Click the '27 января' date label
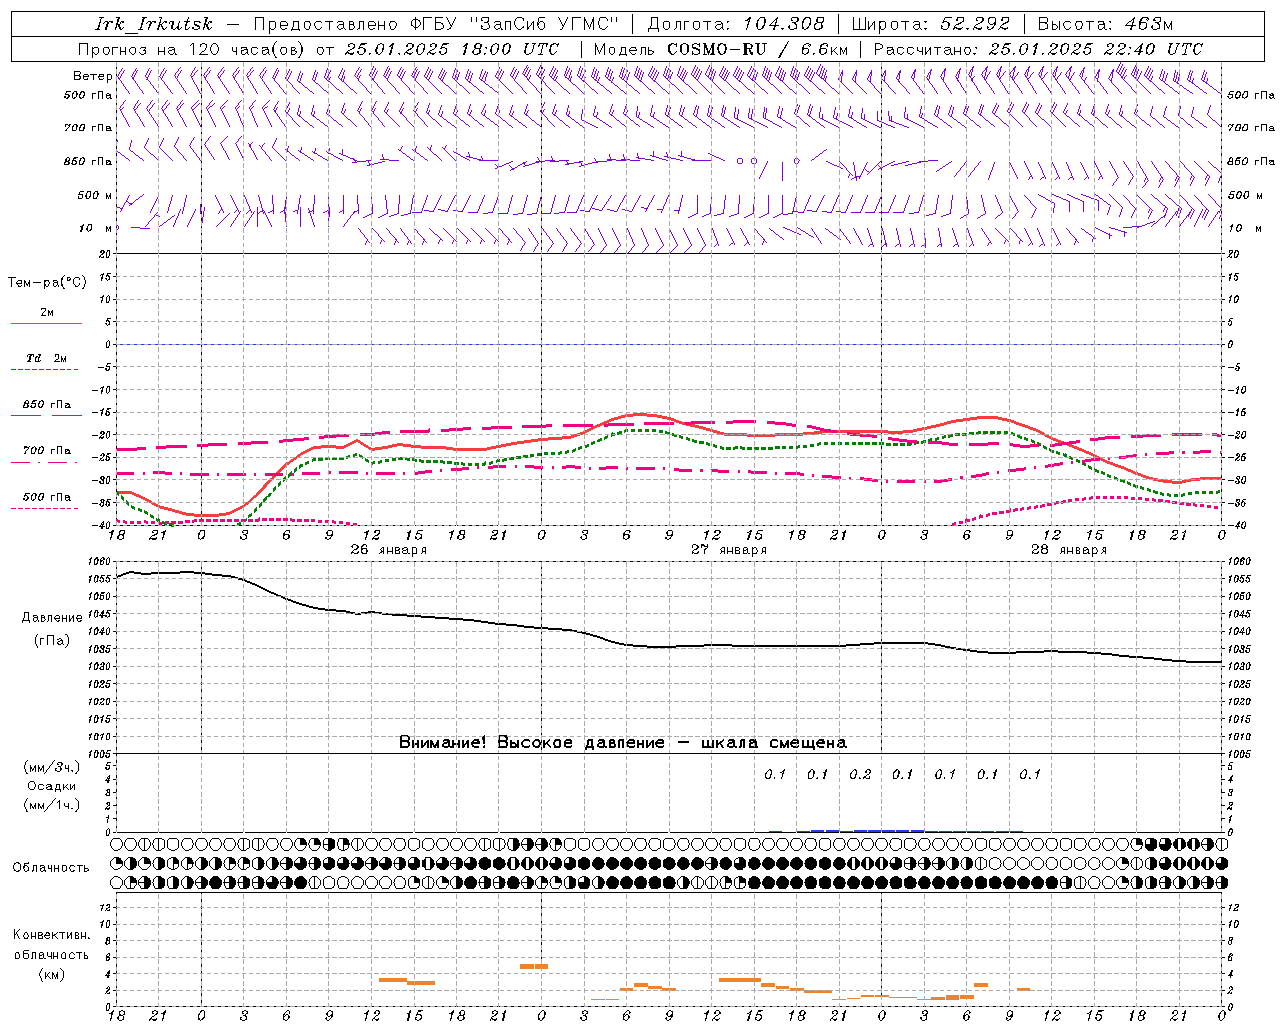This screenshot has height=1024, width=1280. click(728, 550)
